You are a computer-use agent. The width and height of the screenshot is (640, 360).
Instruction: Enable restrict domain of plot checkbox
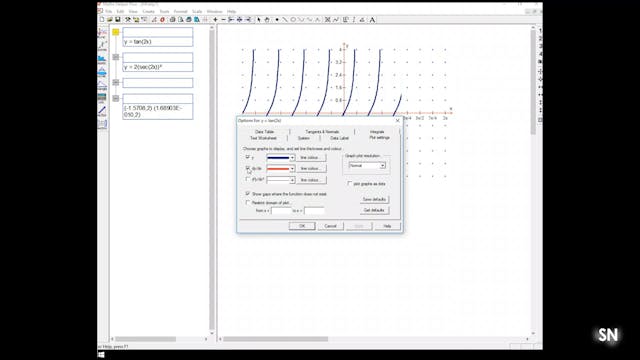point(248,202)
